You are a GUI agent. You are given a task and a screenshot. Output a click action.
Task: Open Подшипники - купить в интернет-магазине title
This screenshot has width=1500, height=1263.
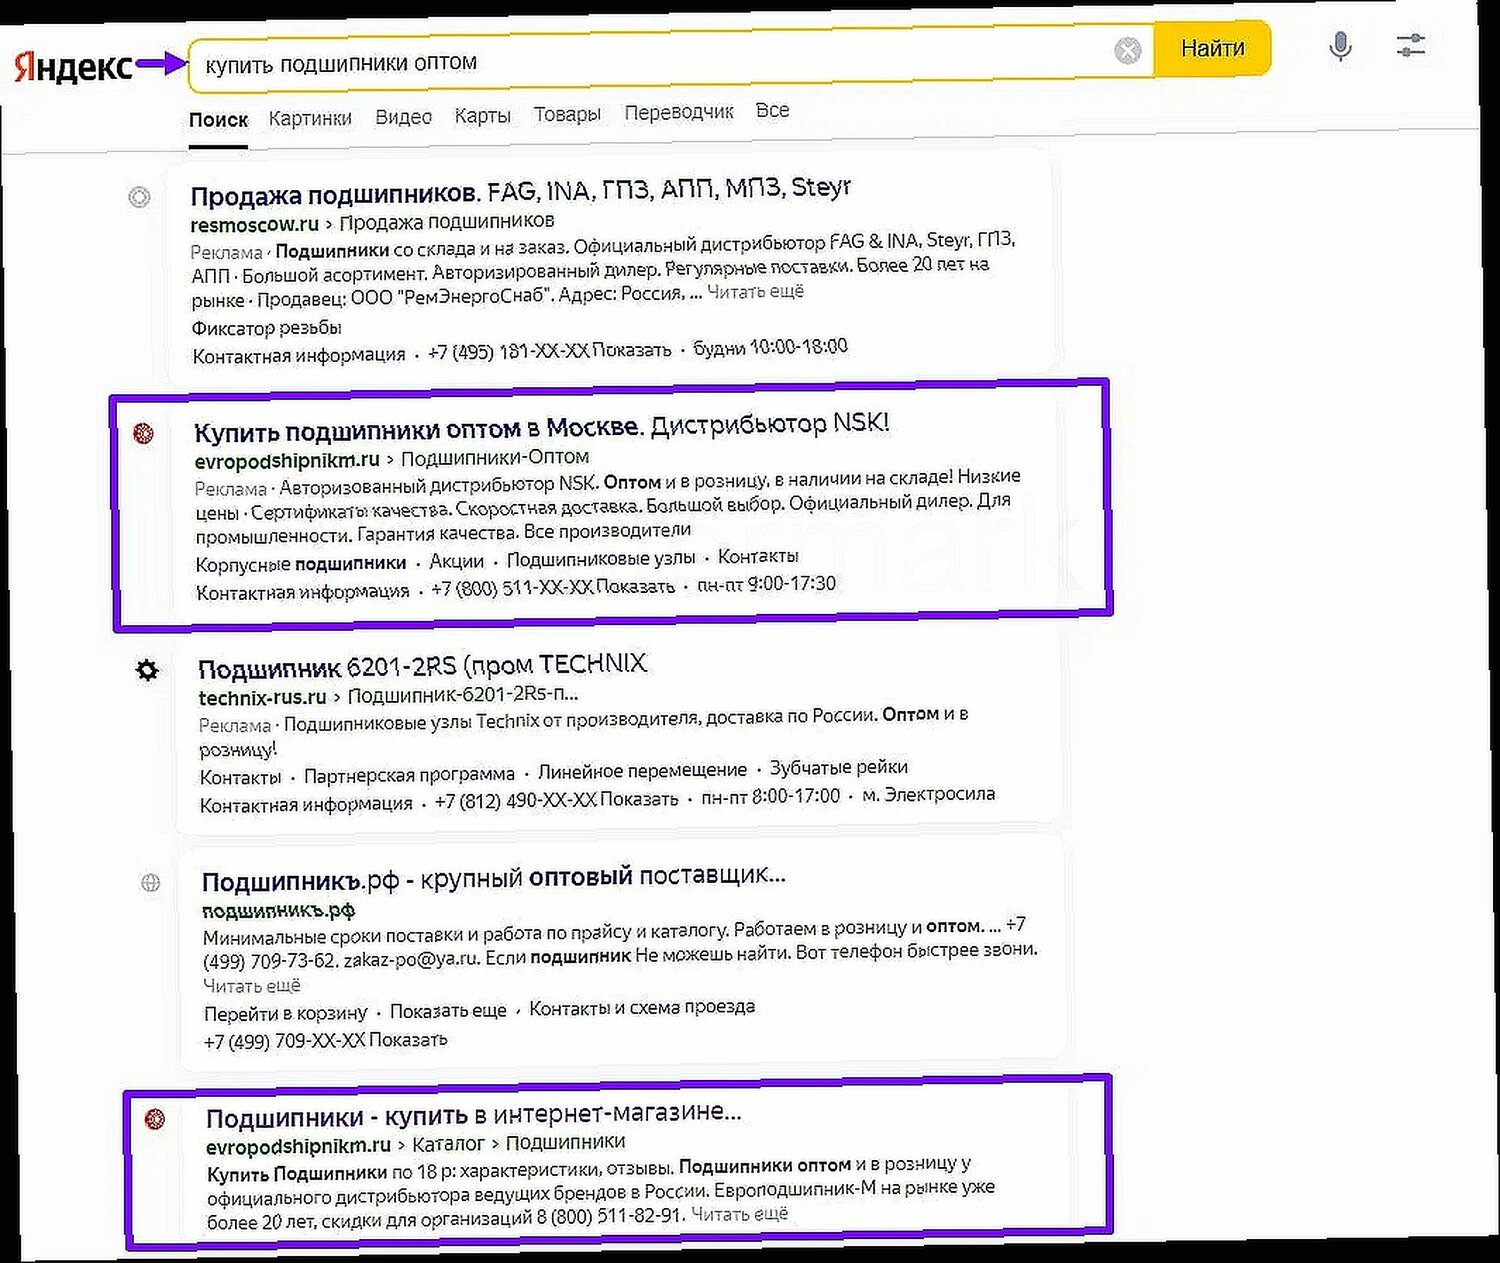click(x=474, y=1115)
